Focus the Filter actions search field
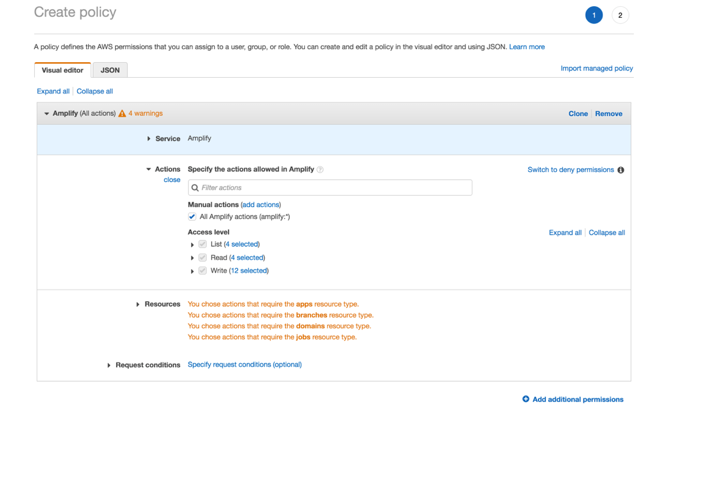Screen dimensions: 706x485 point(330,188)
